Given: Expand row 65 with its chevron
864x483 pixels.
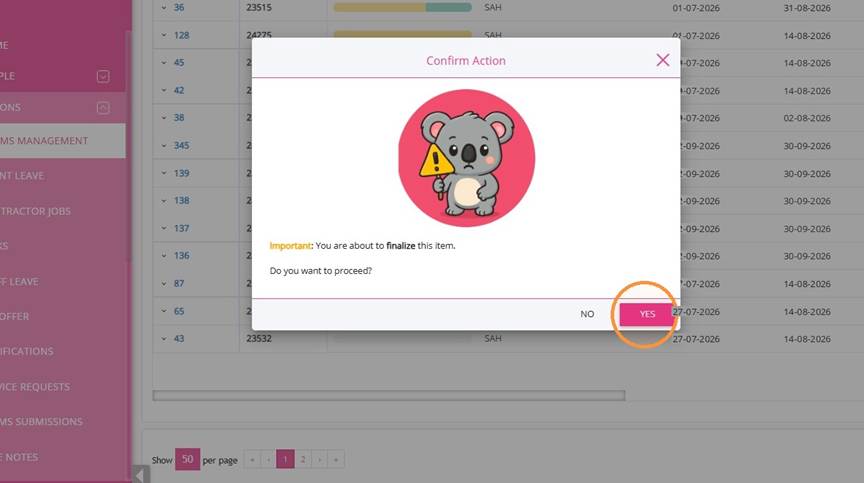Looking at the screenshot, I should click(164, 311).
